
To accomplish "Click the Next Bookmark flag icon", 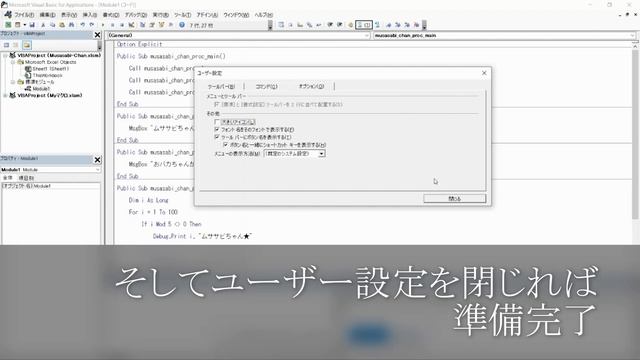I will [x=398, y=25].
